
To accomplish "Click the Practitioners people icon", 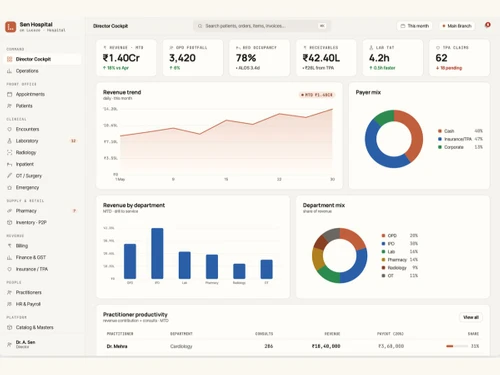I will [x=10, y=293].
